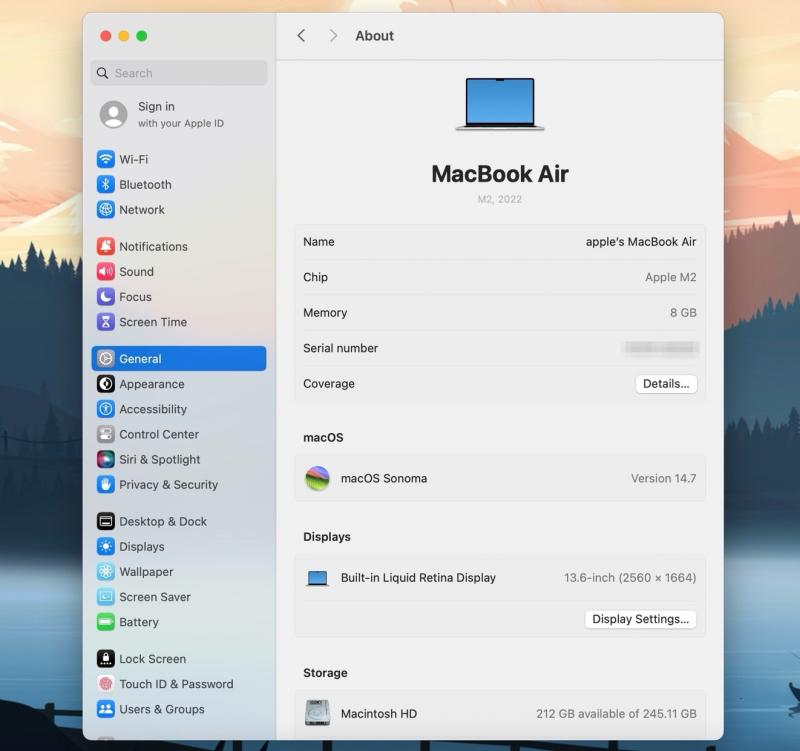Click the M2, 2022 subtitle
This screenshot has height=751, width=800.
tap(499, 199)
